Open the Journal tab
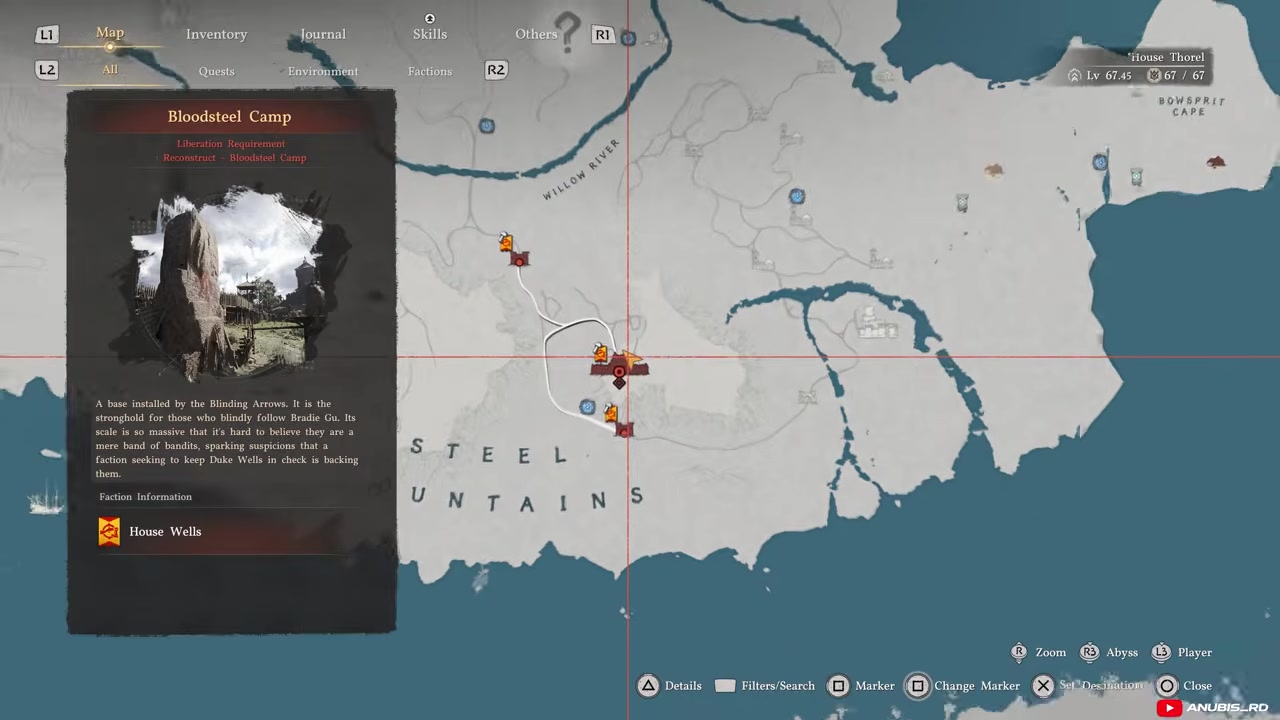Image resolution: width=1280 pixels, height=720 pixels. 323,34
